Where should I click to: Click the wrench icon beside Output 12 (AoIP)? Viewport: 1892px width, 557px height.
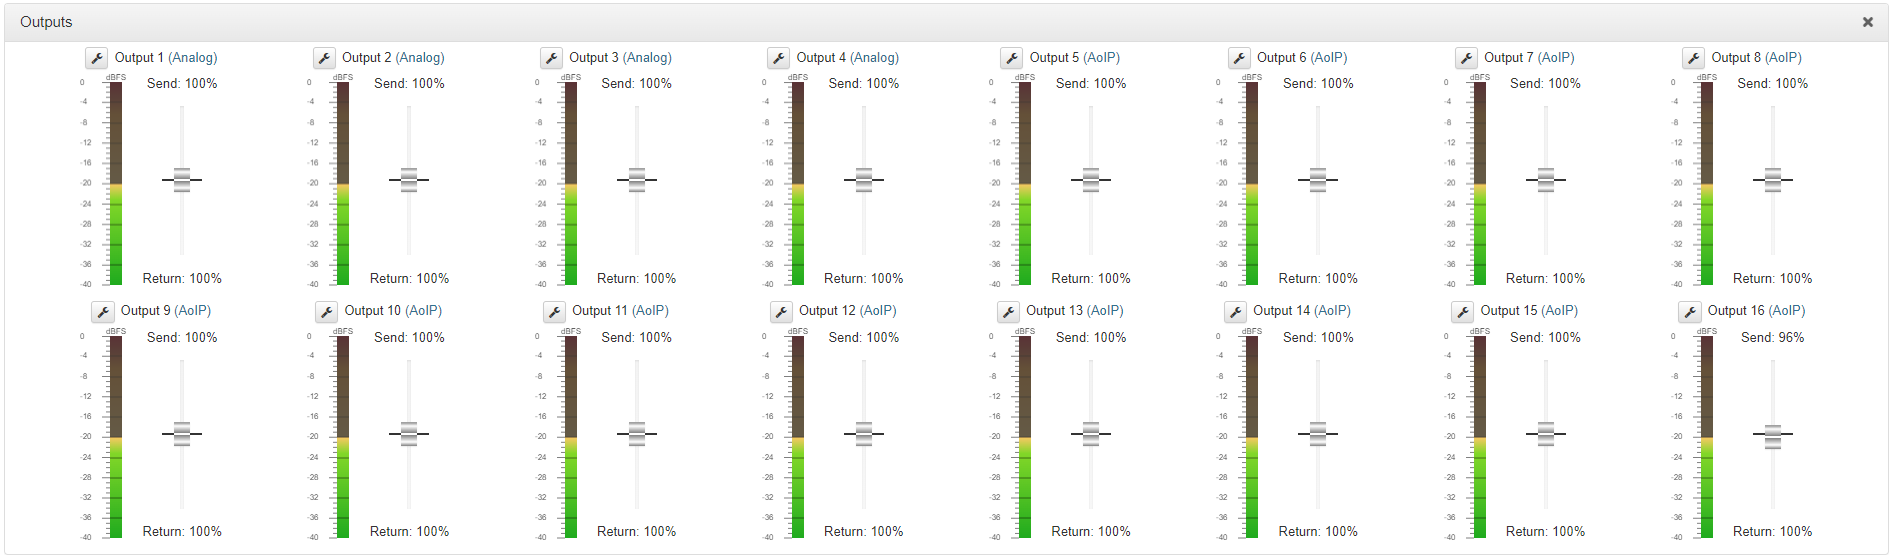click(781, 312)
